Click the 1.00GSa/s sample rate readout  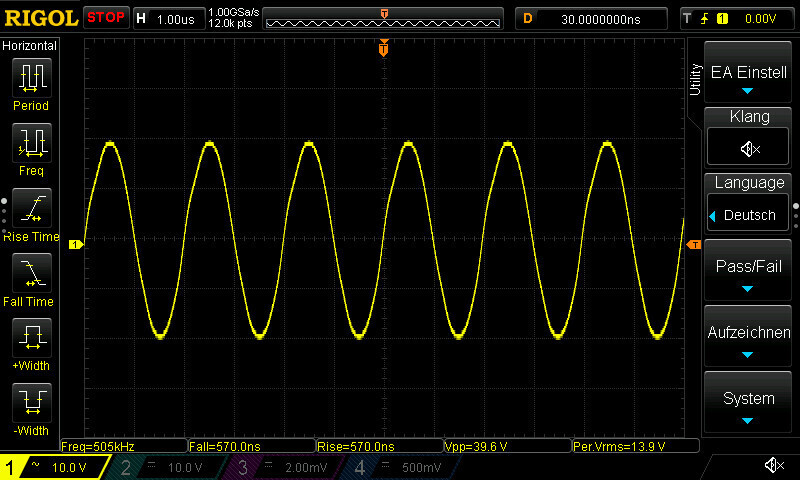(234, 12)
